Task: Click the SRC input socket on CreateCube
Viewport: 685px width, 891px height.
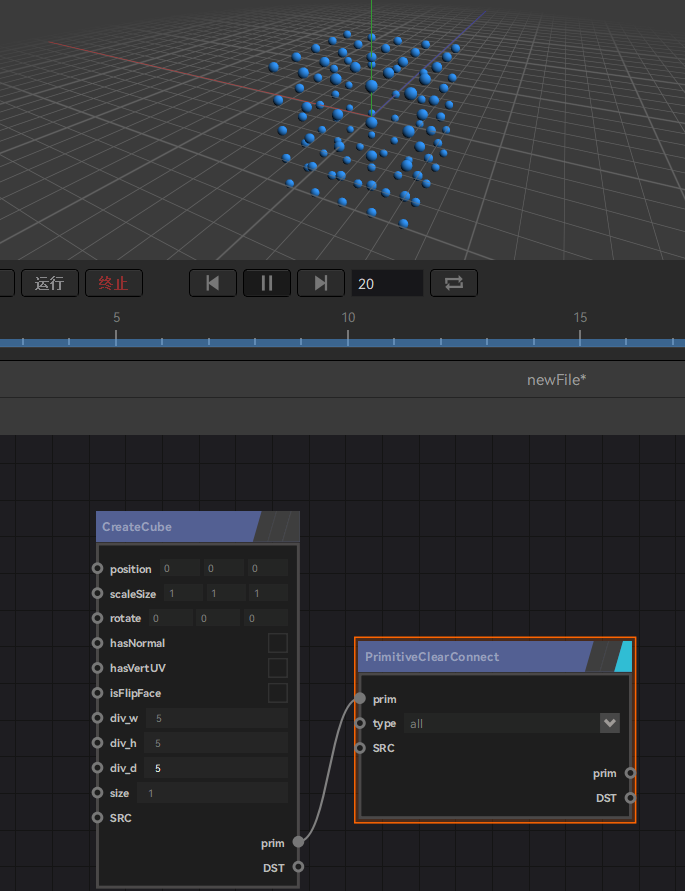Action: pos(97,818)
